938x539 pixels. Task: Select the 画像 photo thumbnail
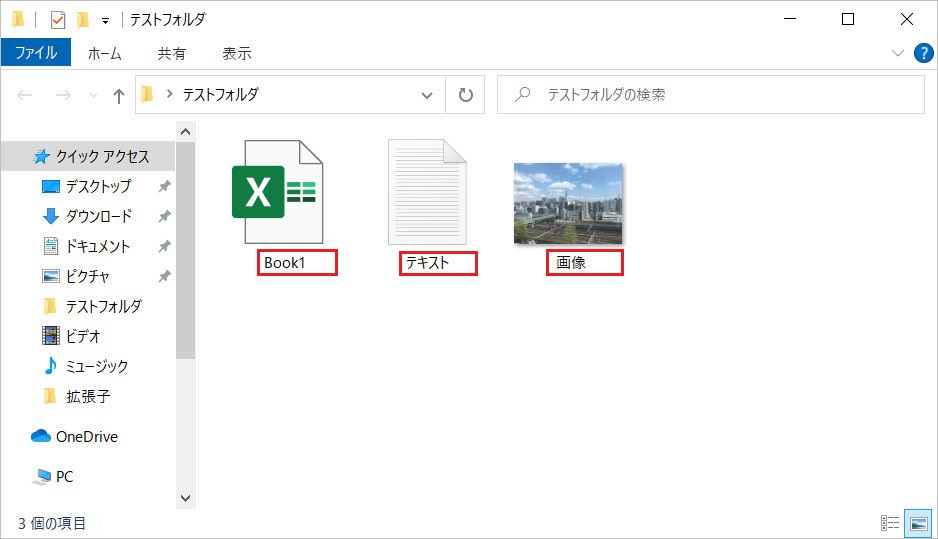pyautogui.click(x=568, y=203)
